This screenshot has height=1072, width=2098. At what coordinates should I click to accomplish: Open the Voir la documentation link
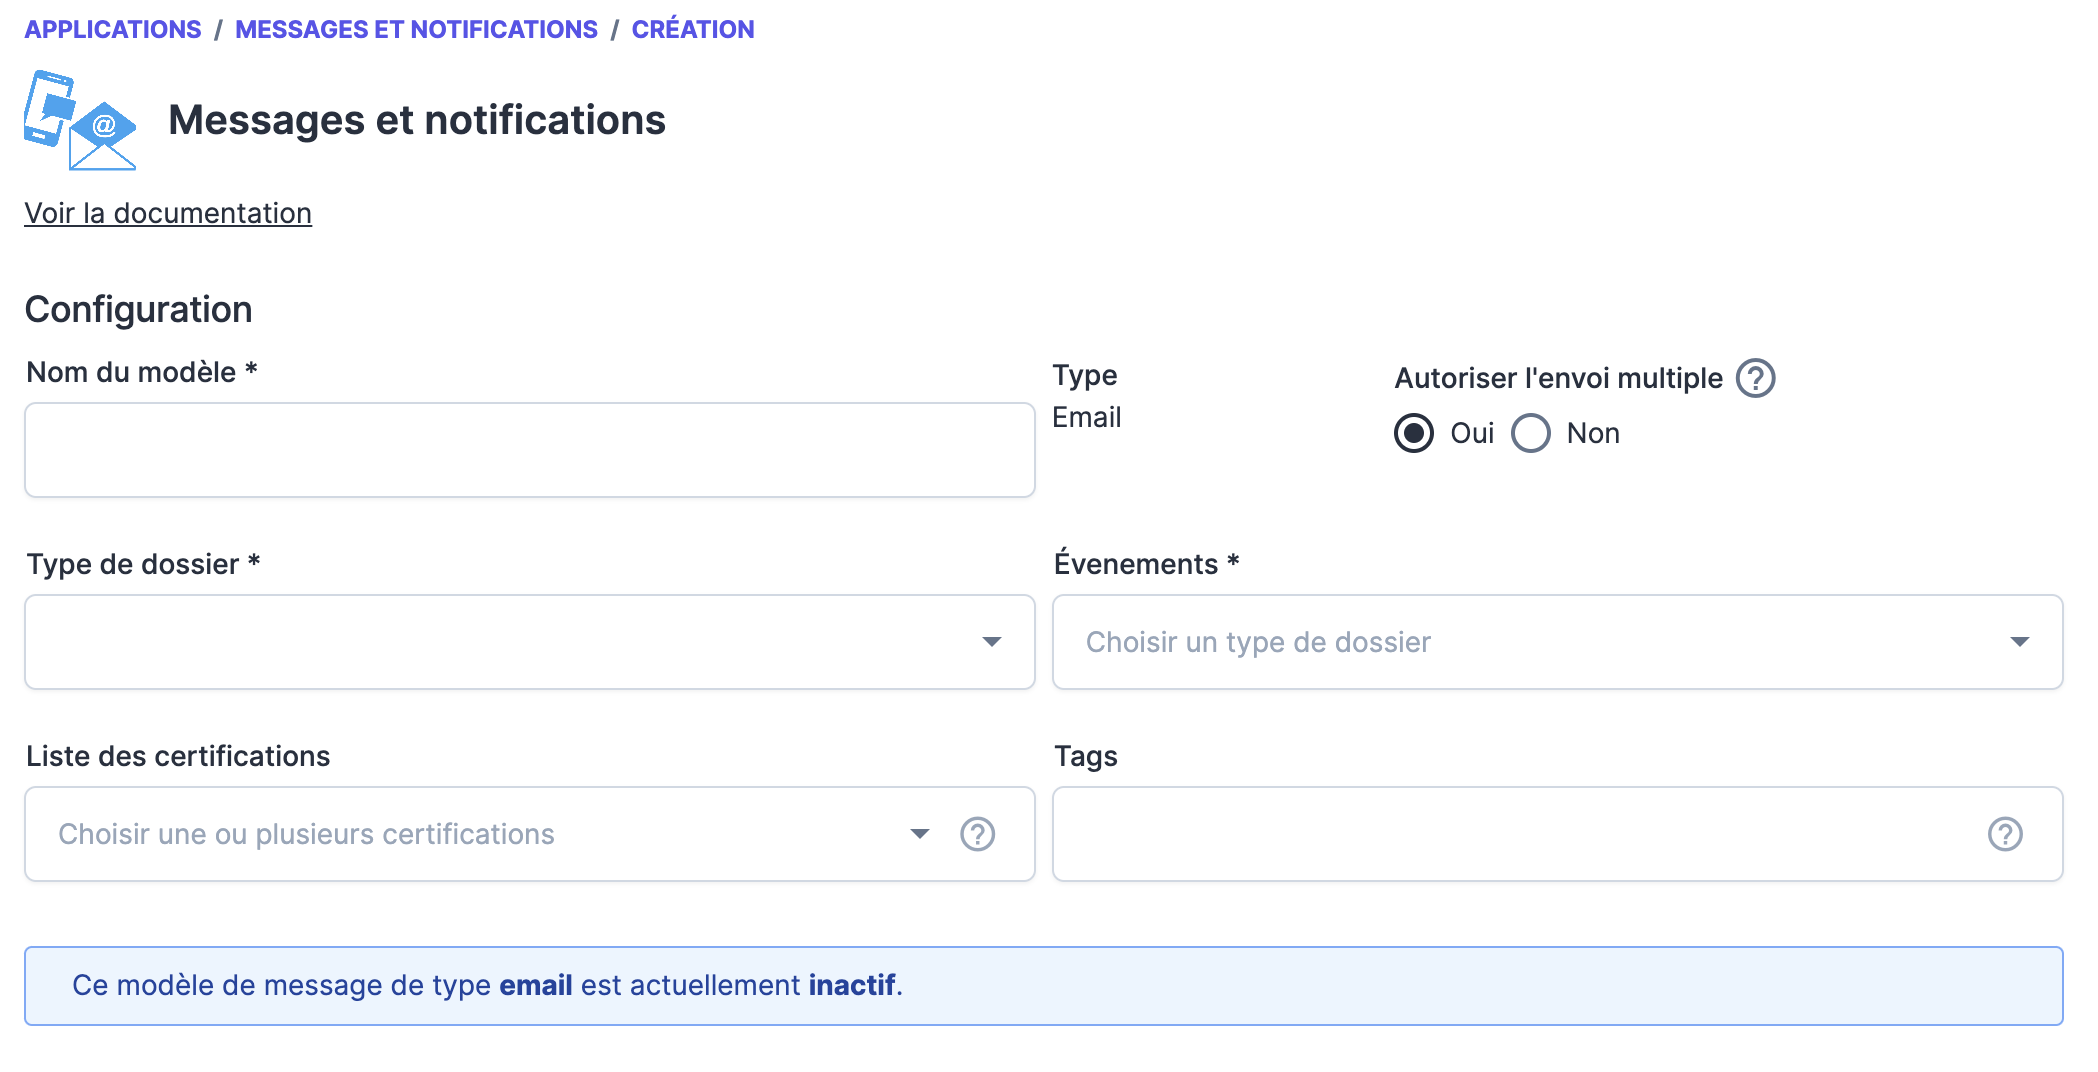click(168, 213)
